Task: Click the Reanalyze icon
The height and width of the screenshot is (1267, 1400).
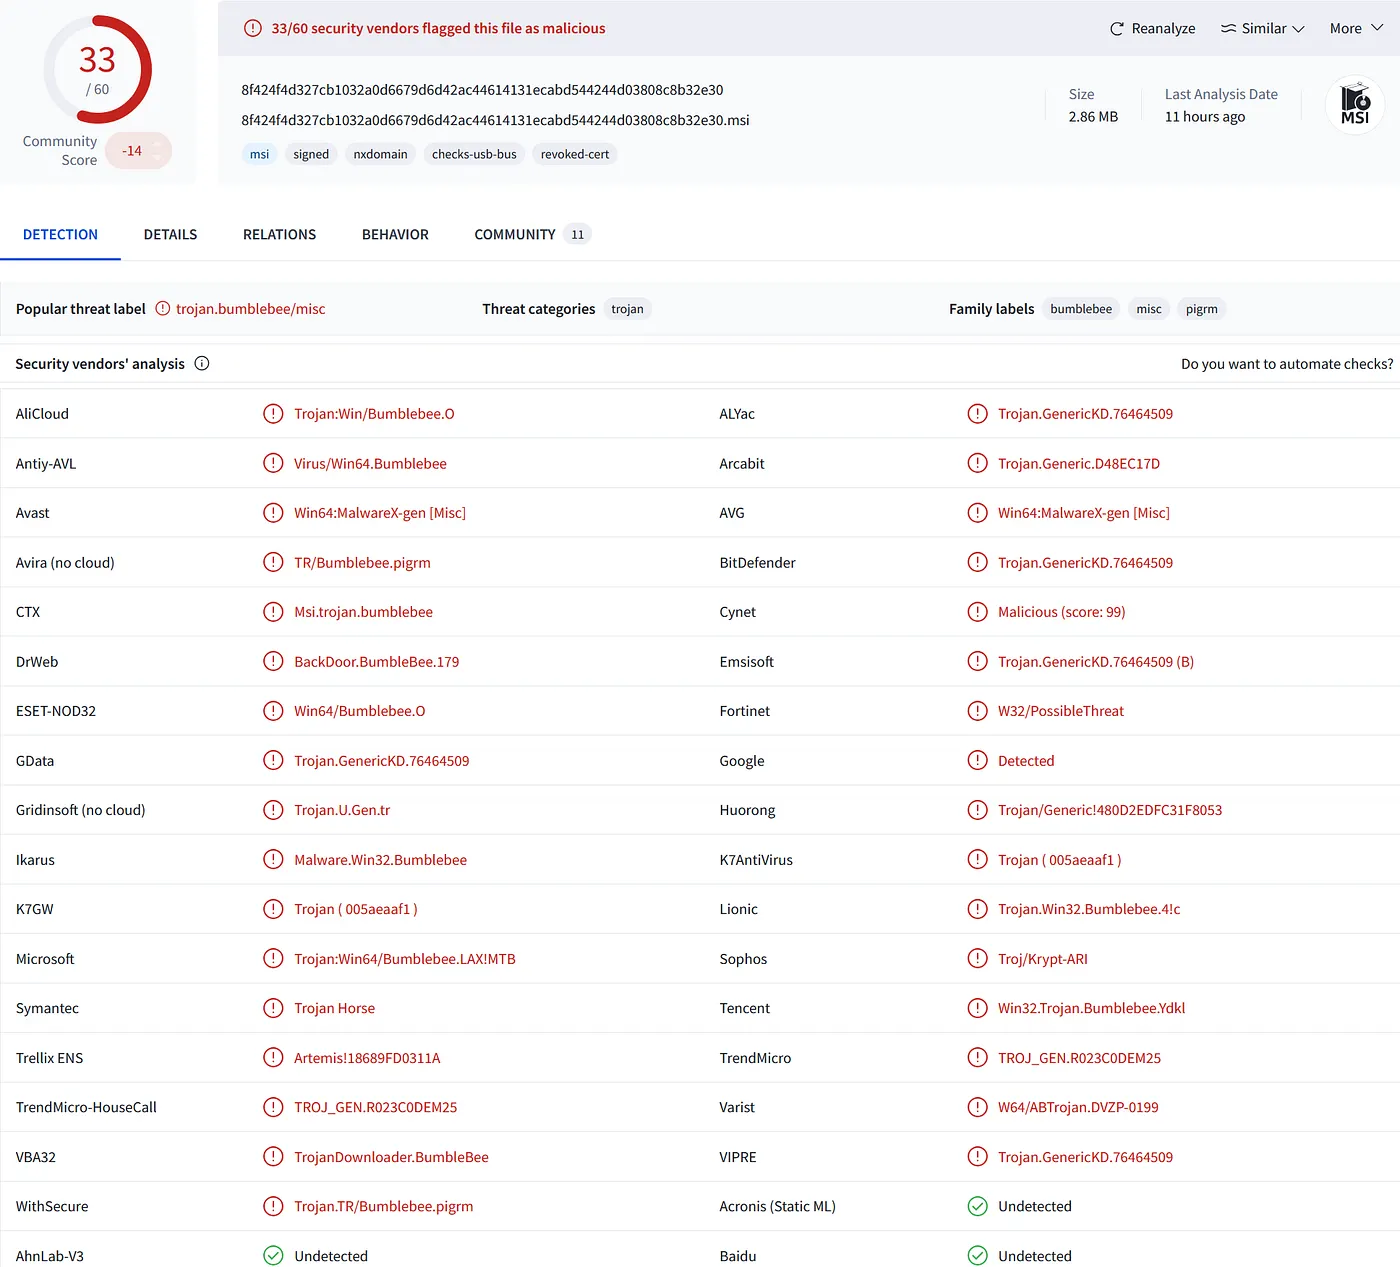Action: coord(1115,28)
